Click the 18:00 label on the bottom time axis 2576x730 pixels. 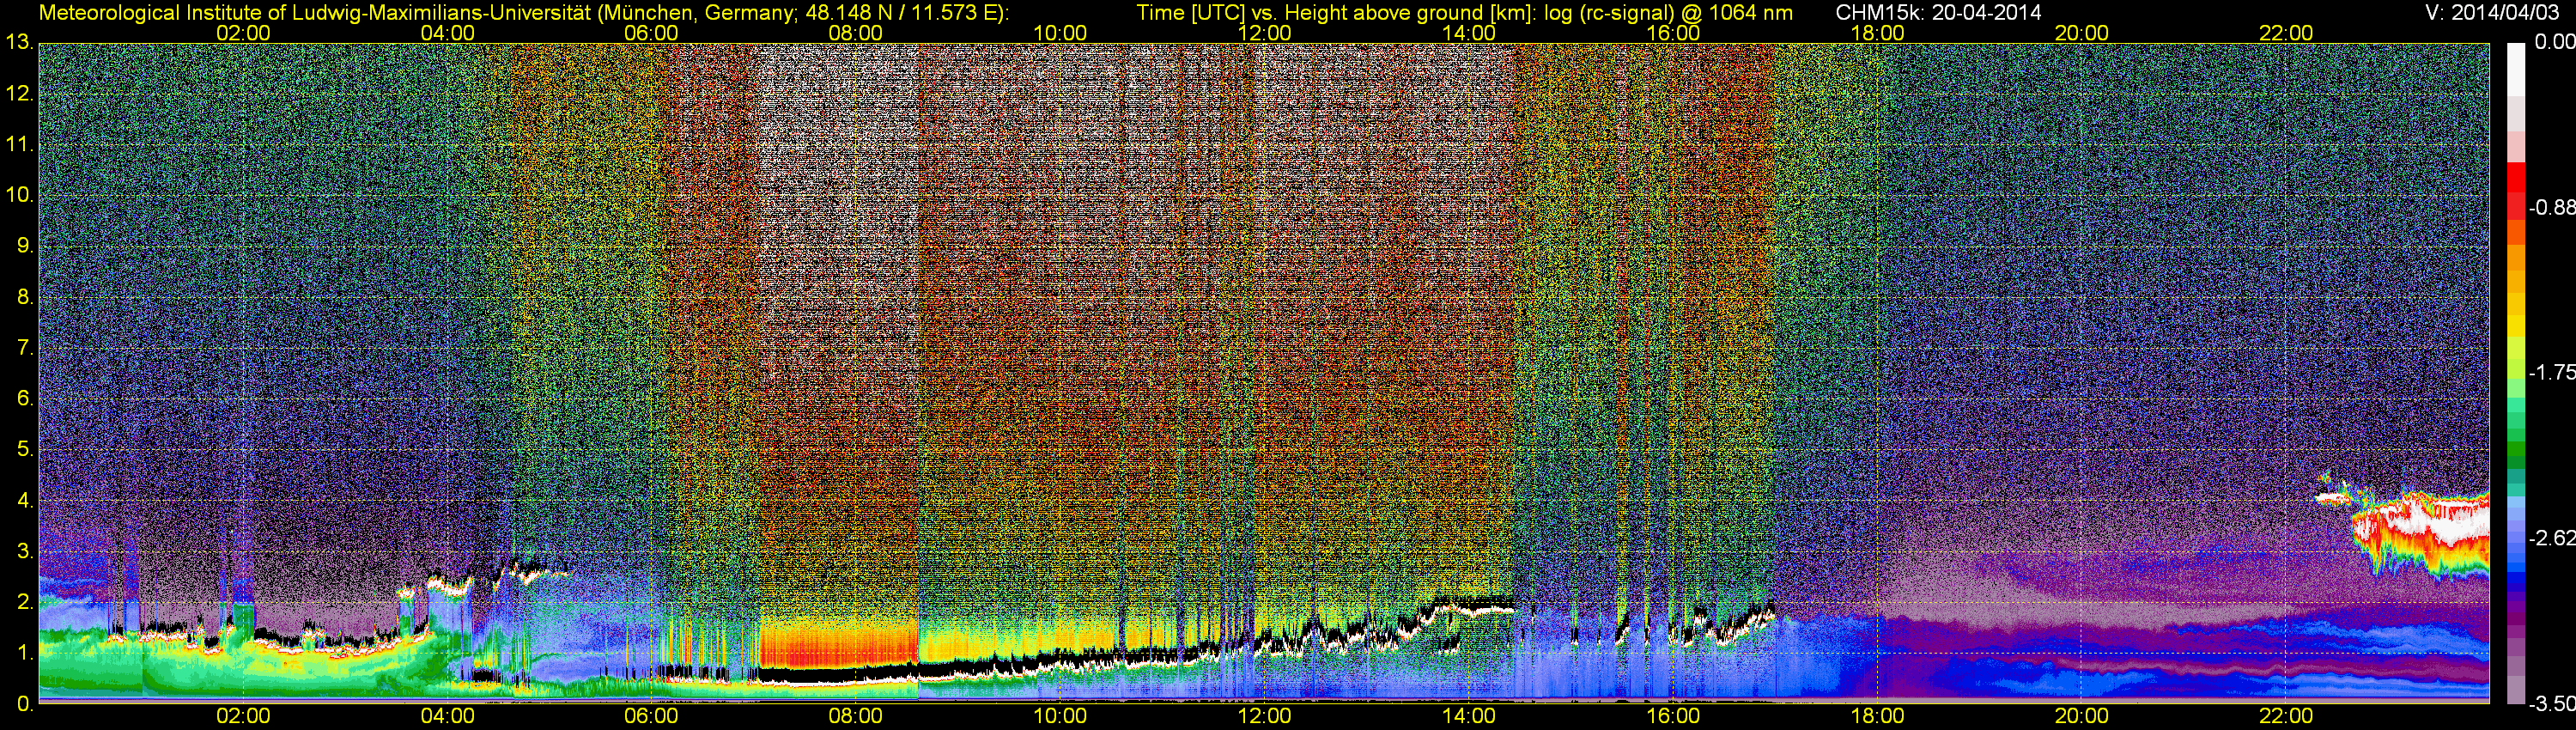pos(1877,716)
